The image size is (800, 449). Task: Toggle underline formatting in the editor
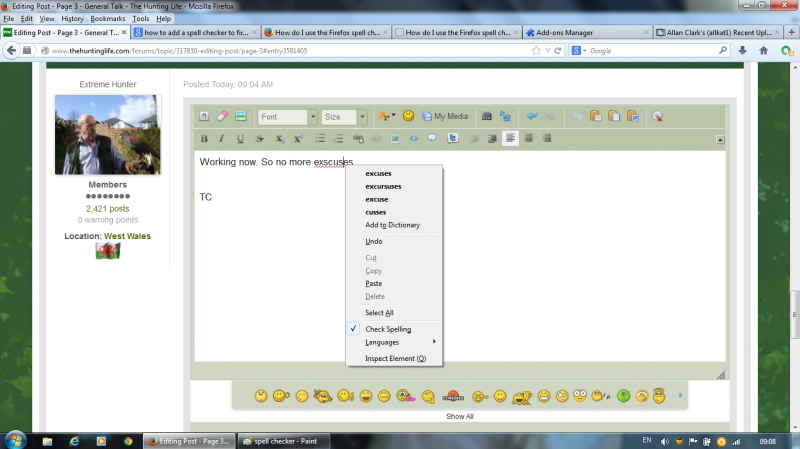point(240,138)
